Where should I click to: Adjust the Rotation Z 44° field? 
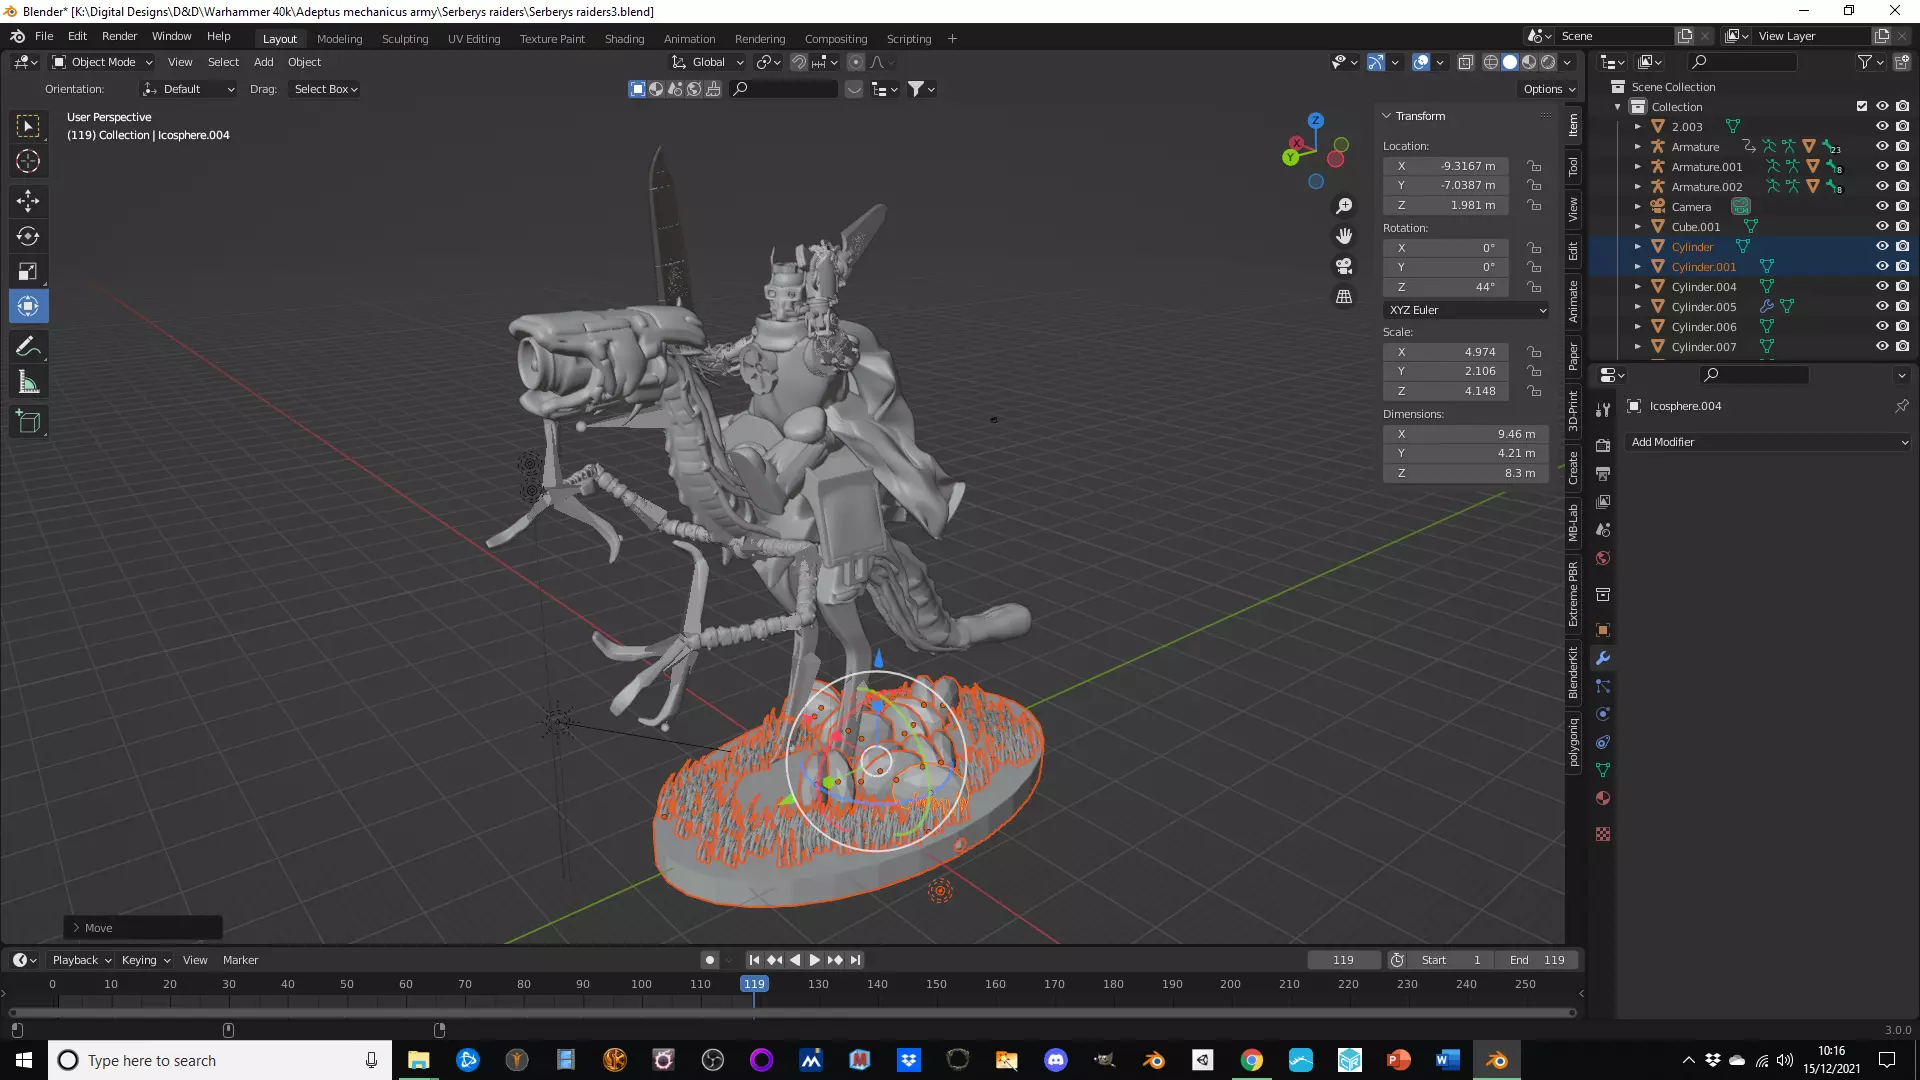pos(1446,287)
